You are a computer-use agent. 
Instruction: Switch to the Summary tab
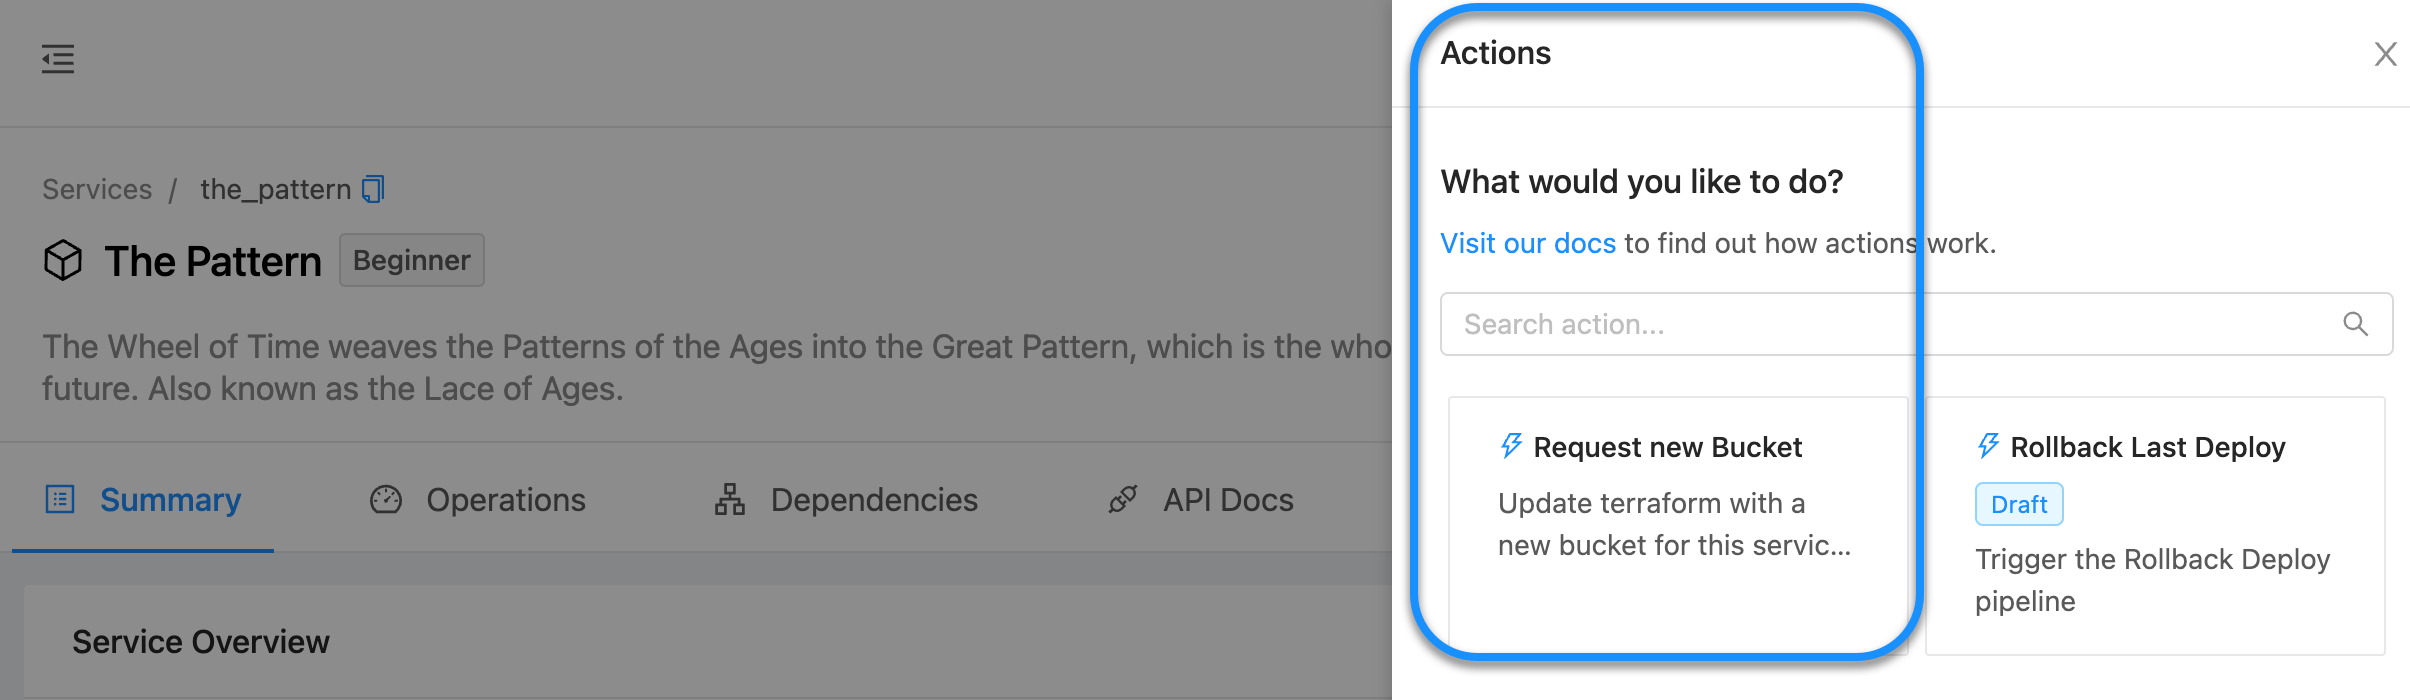tap(170, 500)
